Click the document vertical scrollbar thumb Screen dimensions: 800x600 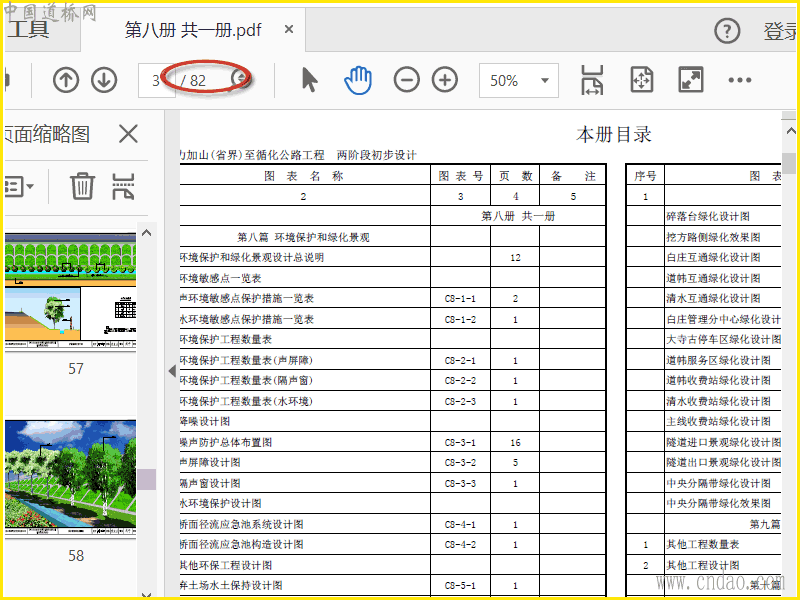tap(789, 164)
